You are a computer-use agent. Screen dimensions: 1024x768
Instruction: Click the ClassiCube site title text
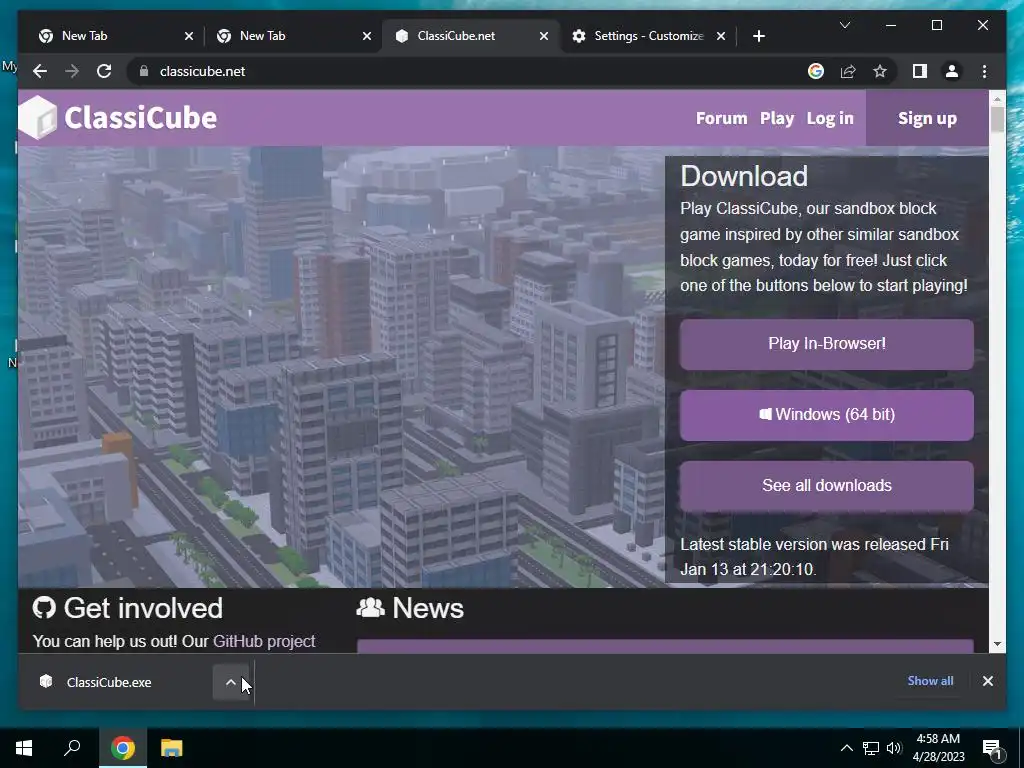pos(140,118)
